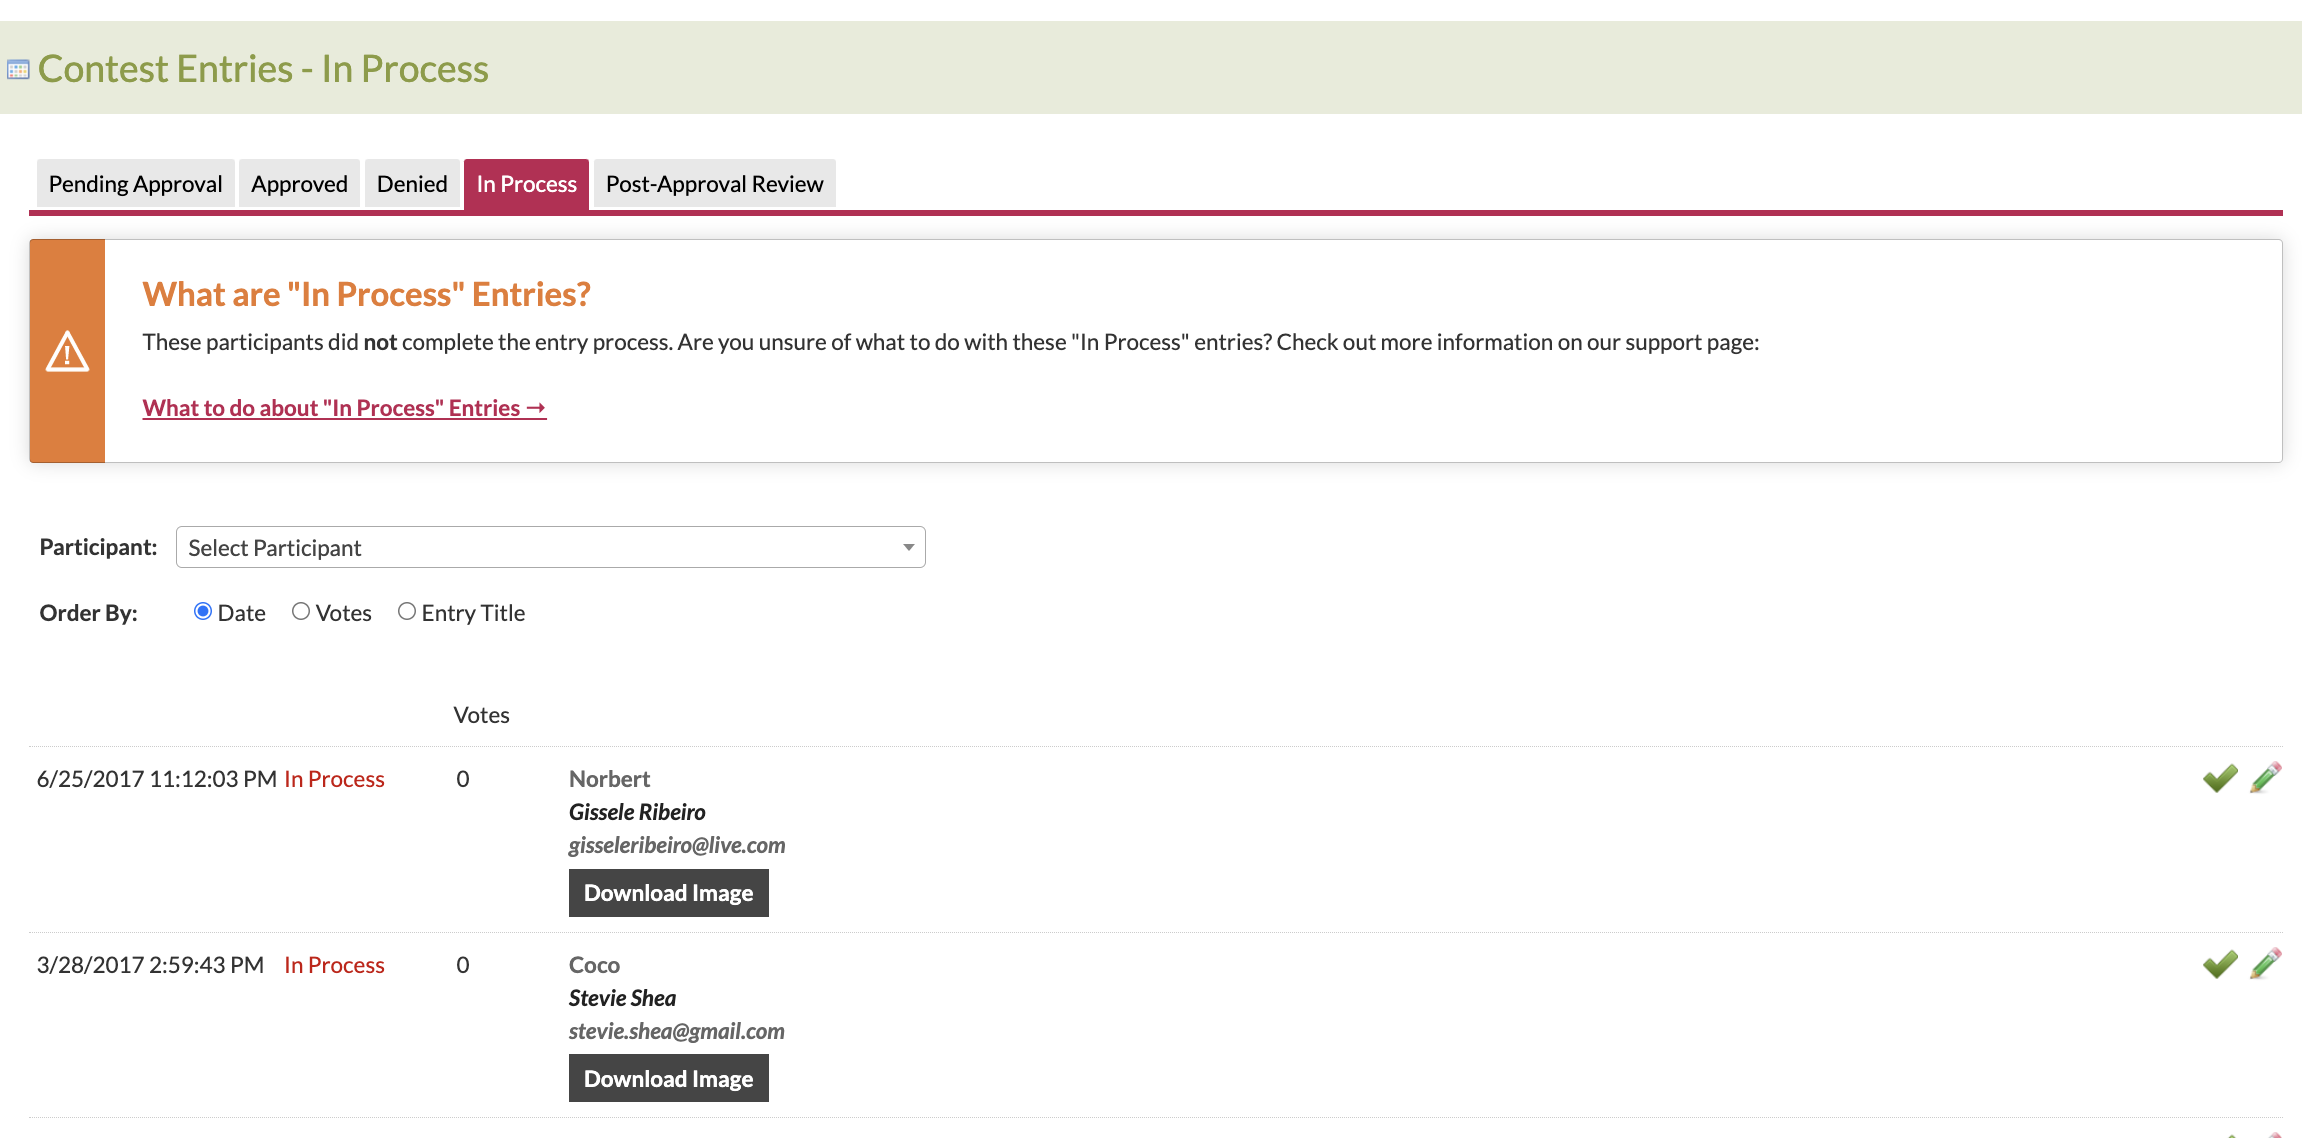Approve Norbert entry with green checkmark
This screenshot has width=2302, height=1138.
pyautogui.click(x=2220, y=778)
